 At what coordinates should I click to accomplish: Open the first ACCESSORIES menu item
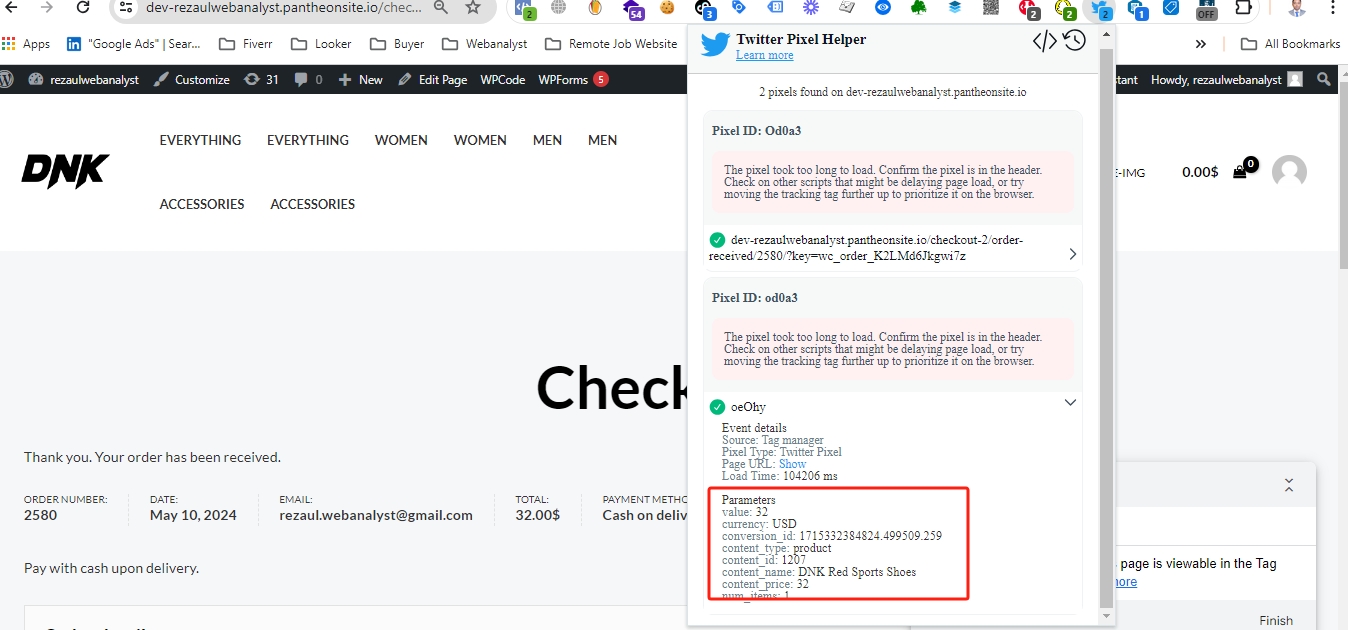[x=202, y=204]
